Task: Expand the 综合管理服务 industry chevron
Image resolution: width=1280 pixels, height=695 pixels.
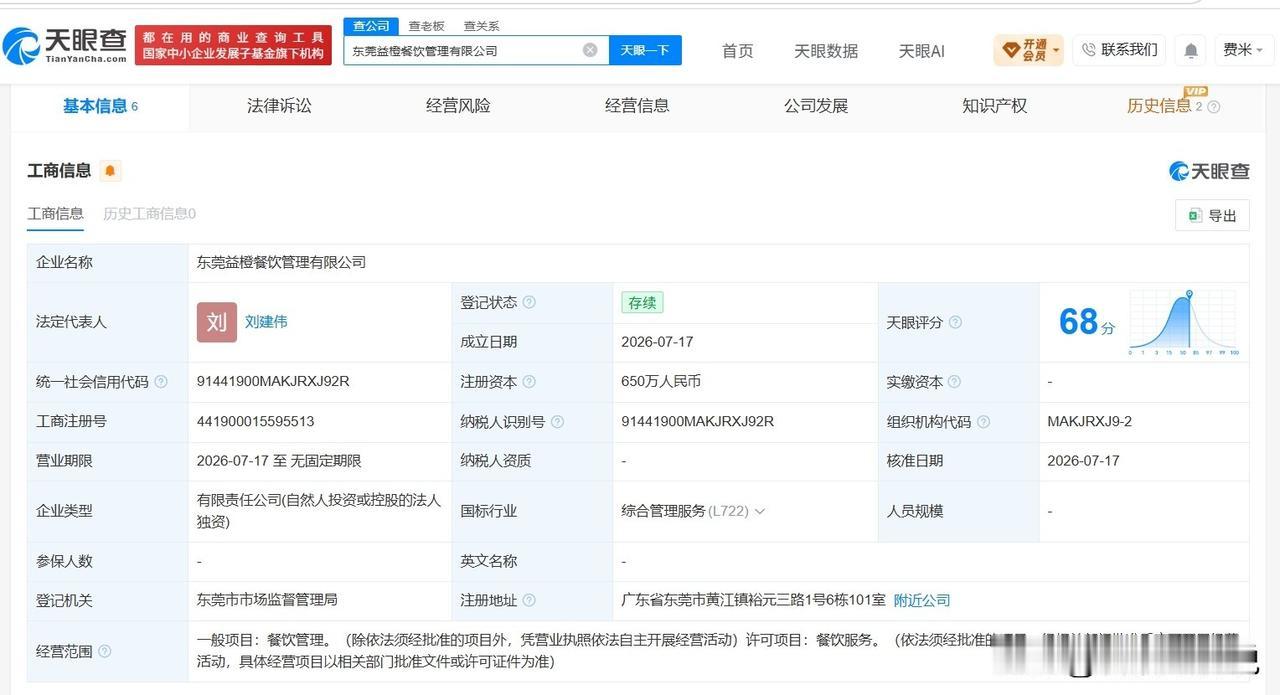Action: tap(759, 511)
